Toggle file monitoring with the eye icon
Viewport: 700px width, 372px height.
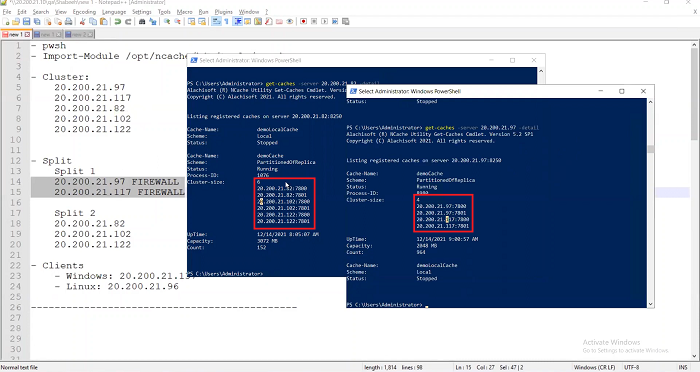[x=290, y=21]
